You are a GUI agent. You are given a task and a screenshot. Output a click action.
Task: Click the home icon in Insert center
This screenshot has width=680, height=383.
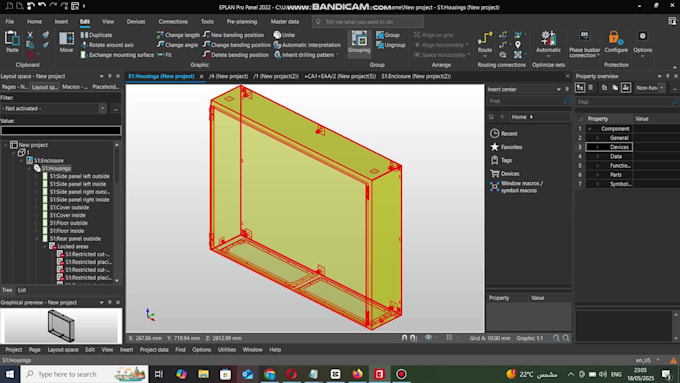tap(491, 117)
